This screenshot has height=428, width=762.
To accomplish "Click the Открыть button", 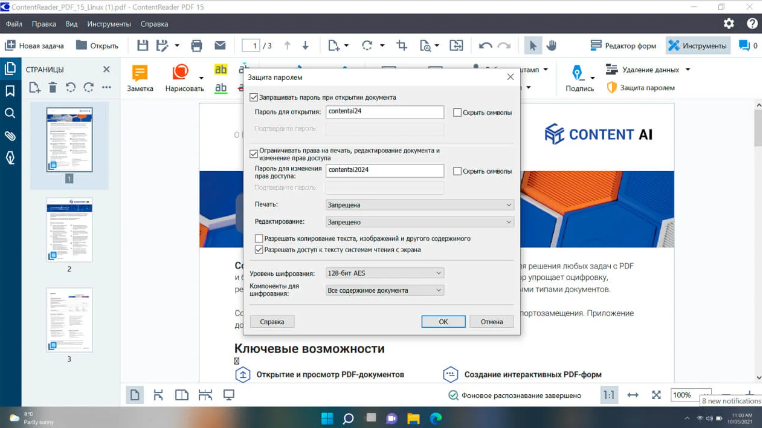I will point(97,46).
